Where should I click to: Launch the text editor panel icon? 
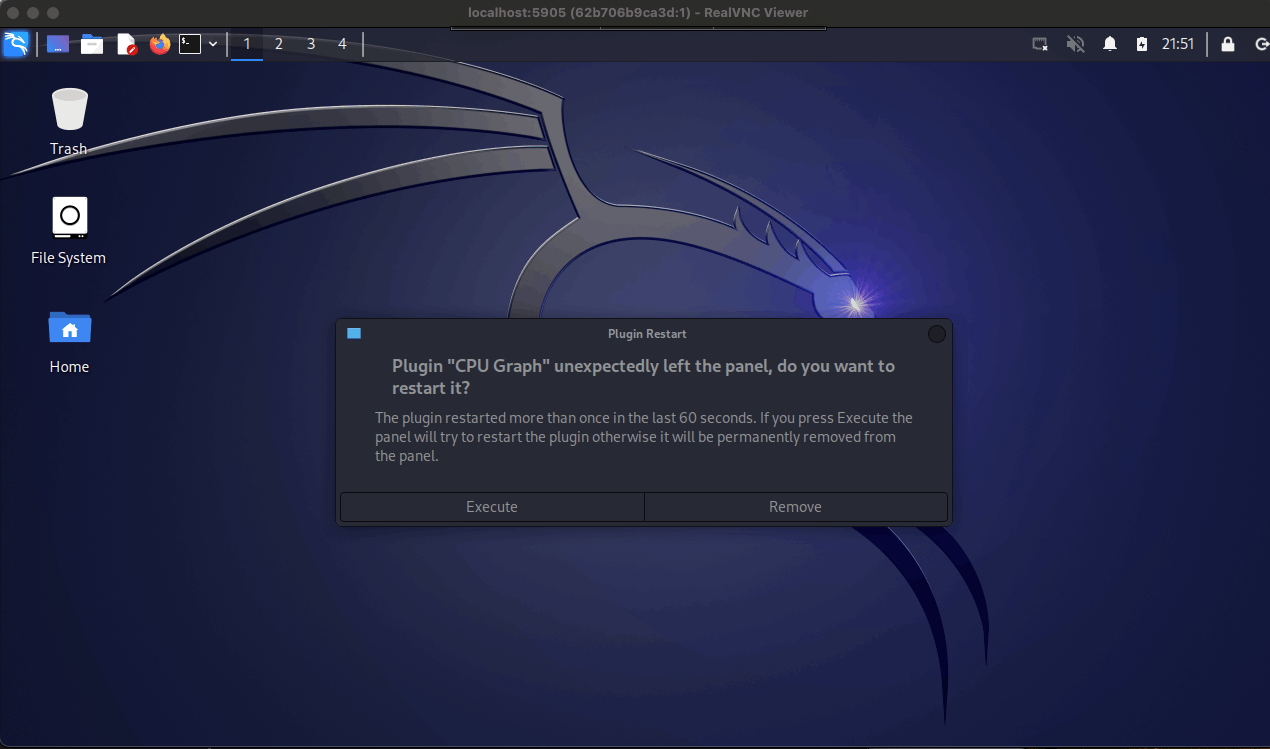tap(126, 44)
